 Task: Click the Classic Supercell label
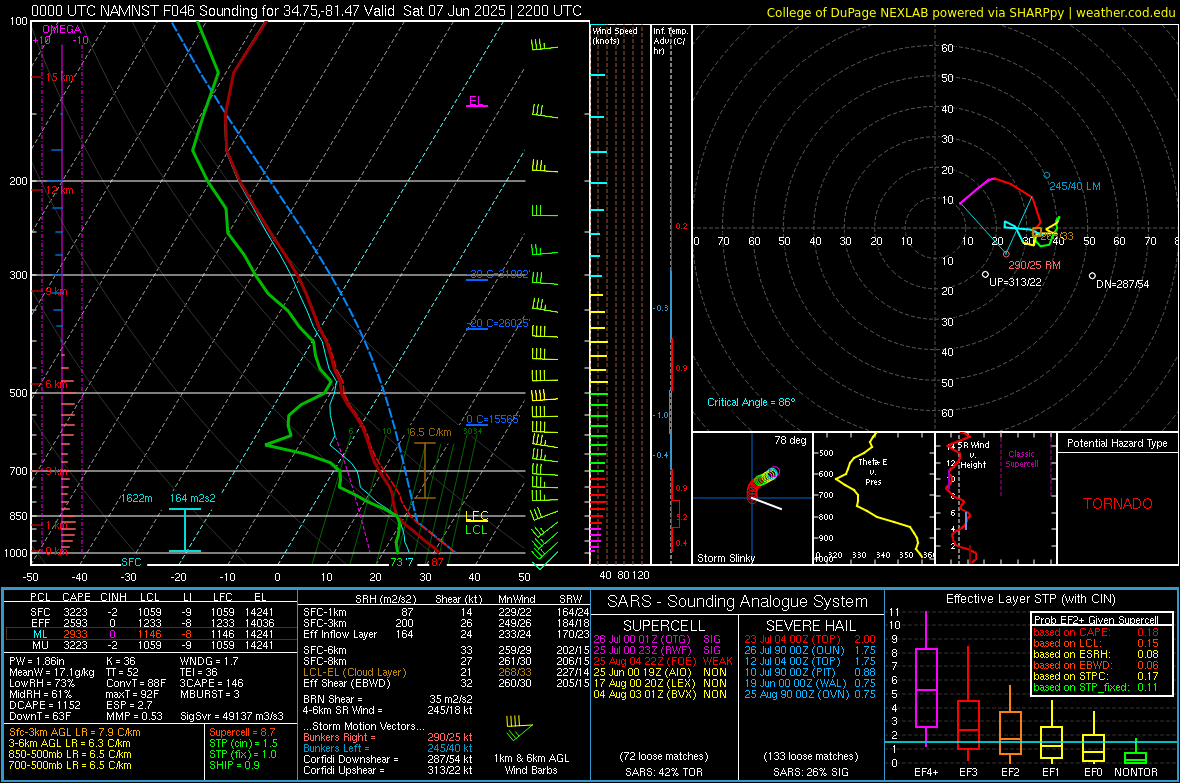click(1022, 459)
